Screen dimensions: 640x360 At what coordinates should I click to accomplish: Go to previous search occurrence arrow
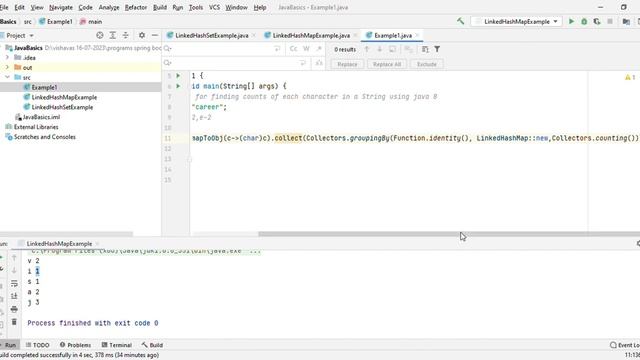[367, 49]
